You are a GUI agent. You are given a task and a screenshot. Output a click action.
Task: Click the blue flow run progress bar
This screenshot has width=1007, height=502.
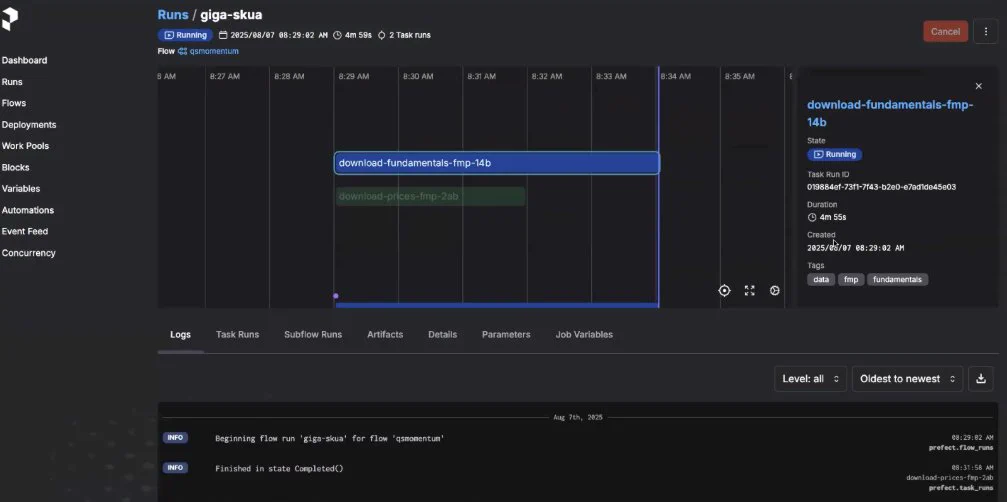(x=496, y=305)
